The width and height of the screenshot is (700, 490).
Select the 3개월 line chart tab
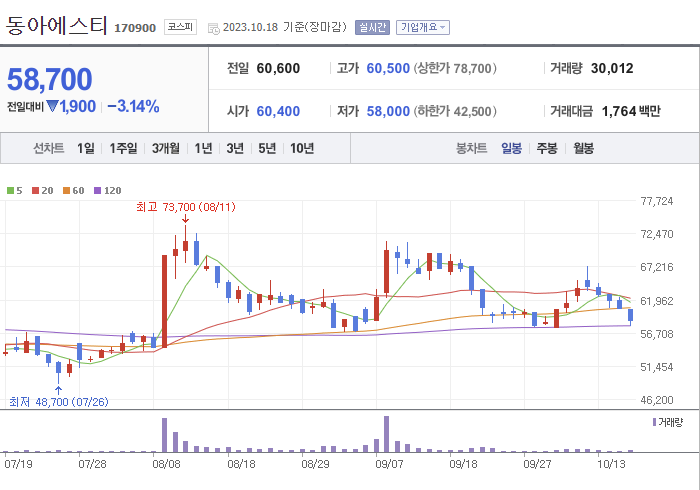(x=166, y=148)
